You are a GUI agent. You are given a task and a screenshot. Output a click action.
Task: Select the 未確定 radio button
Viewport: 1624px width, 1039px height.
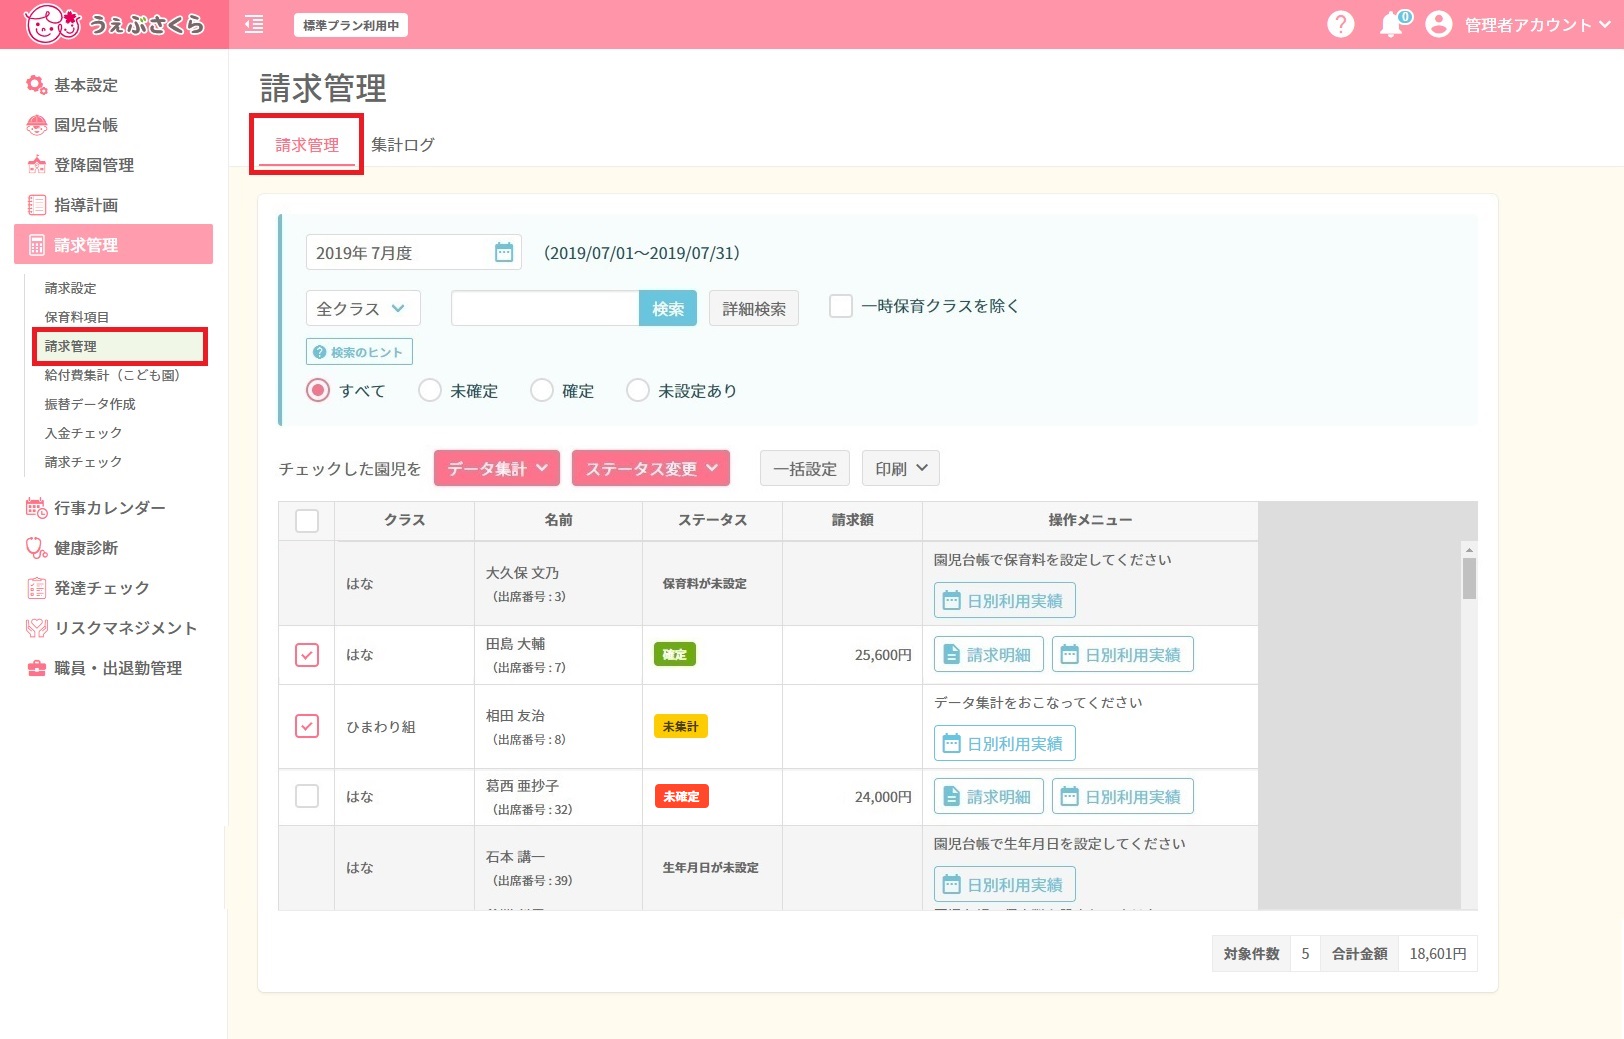430,390
